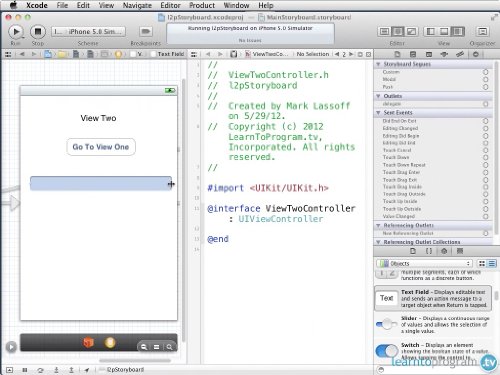Select the Standard editor mode button
Image resolution: width=500 pixels, height=375 pixels.
384,32
